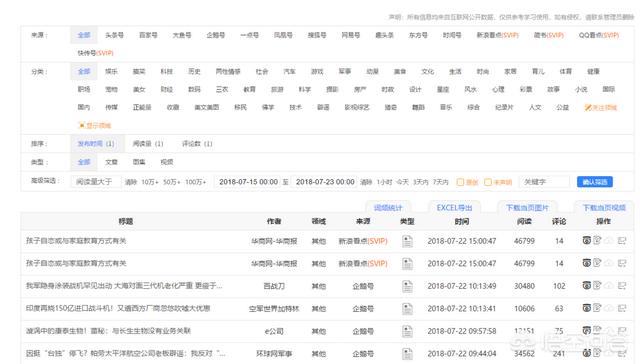Select the 头条号 source filter
Image resolution: width=640 pixels, height=364 pixels.
tap(114, 35)
